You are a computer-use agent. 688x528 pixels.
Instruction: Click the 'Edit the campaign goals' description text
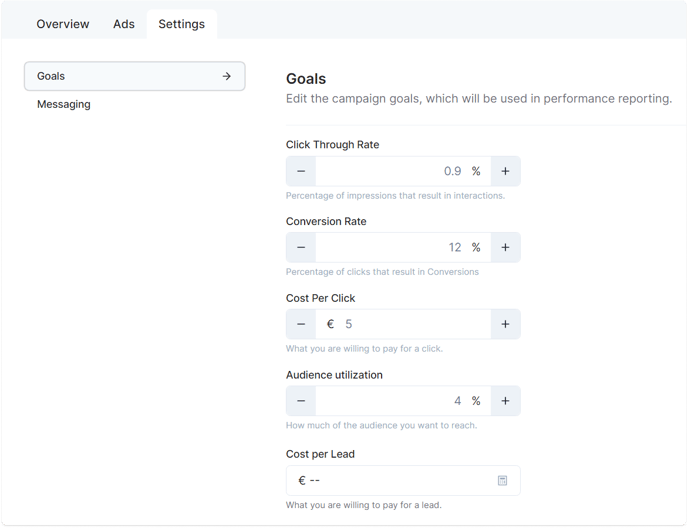pos(479,99)
